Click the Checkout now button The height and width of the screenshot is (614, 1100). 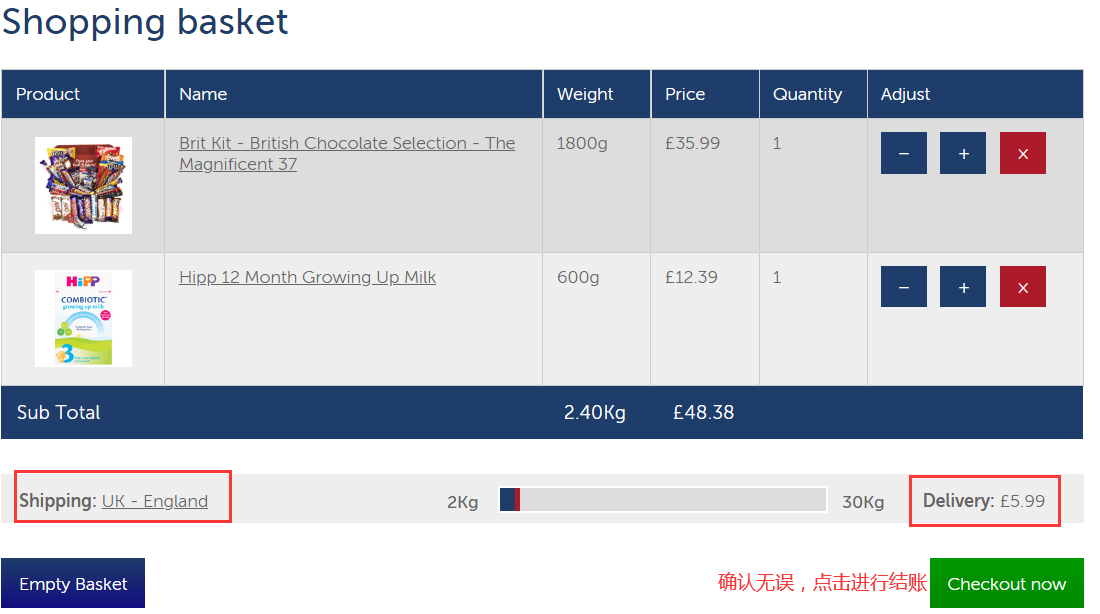coord(1006,584)
